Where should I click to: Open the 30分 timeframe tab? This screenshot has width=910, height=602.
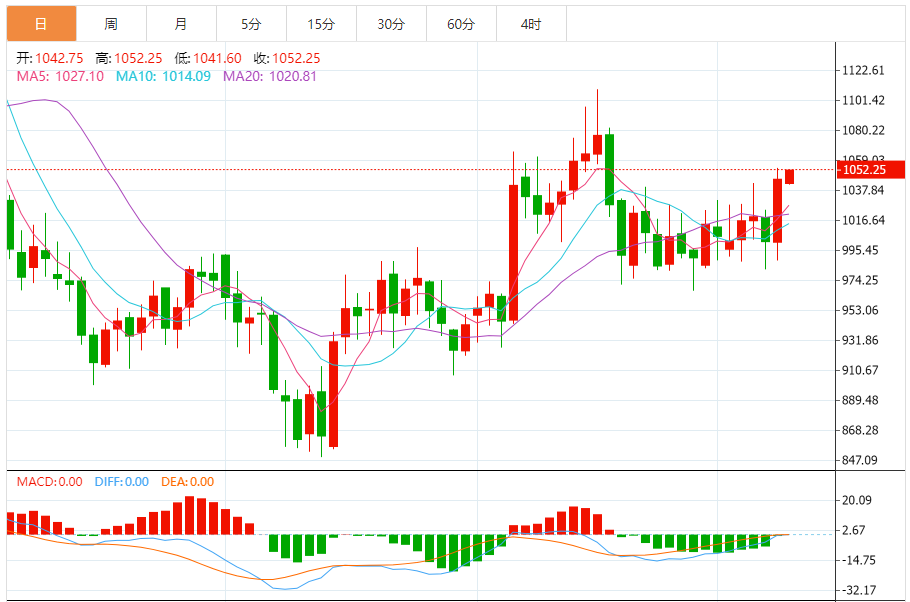click(391, 24)
